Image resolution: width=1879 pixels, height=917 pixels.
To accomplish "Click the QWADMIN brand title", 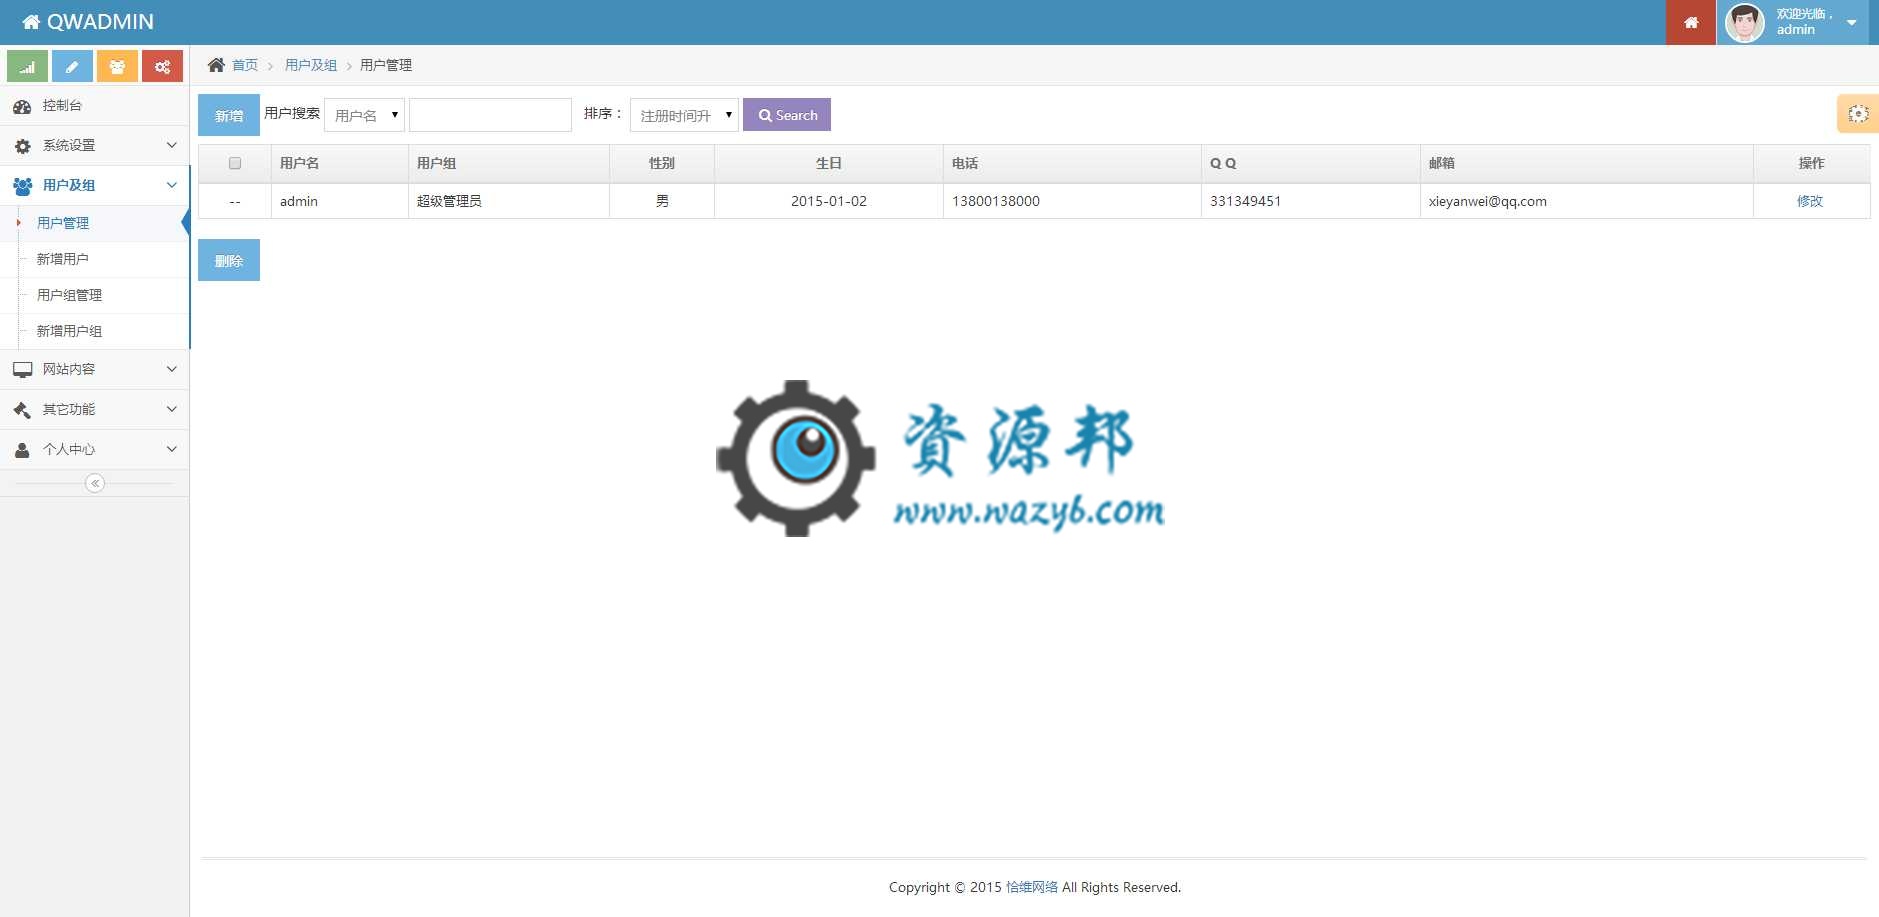I will [101, 22].
